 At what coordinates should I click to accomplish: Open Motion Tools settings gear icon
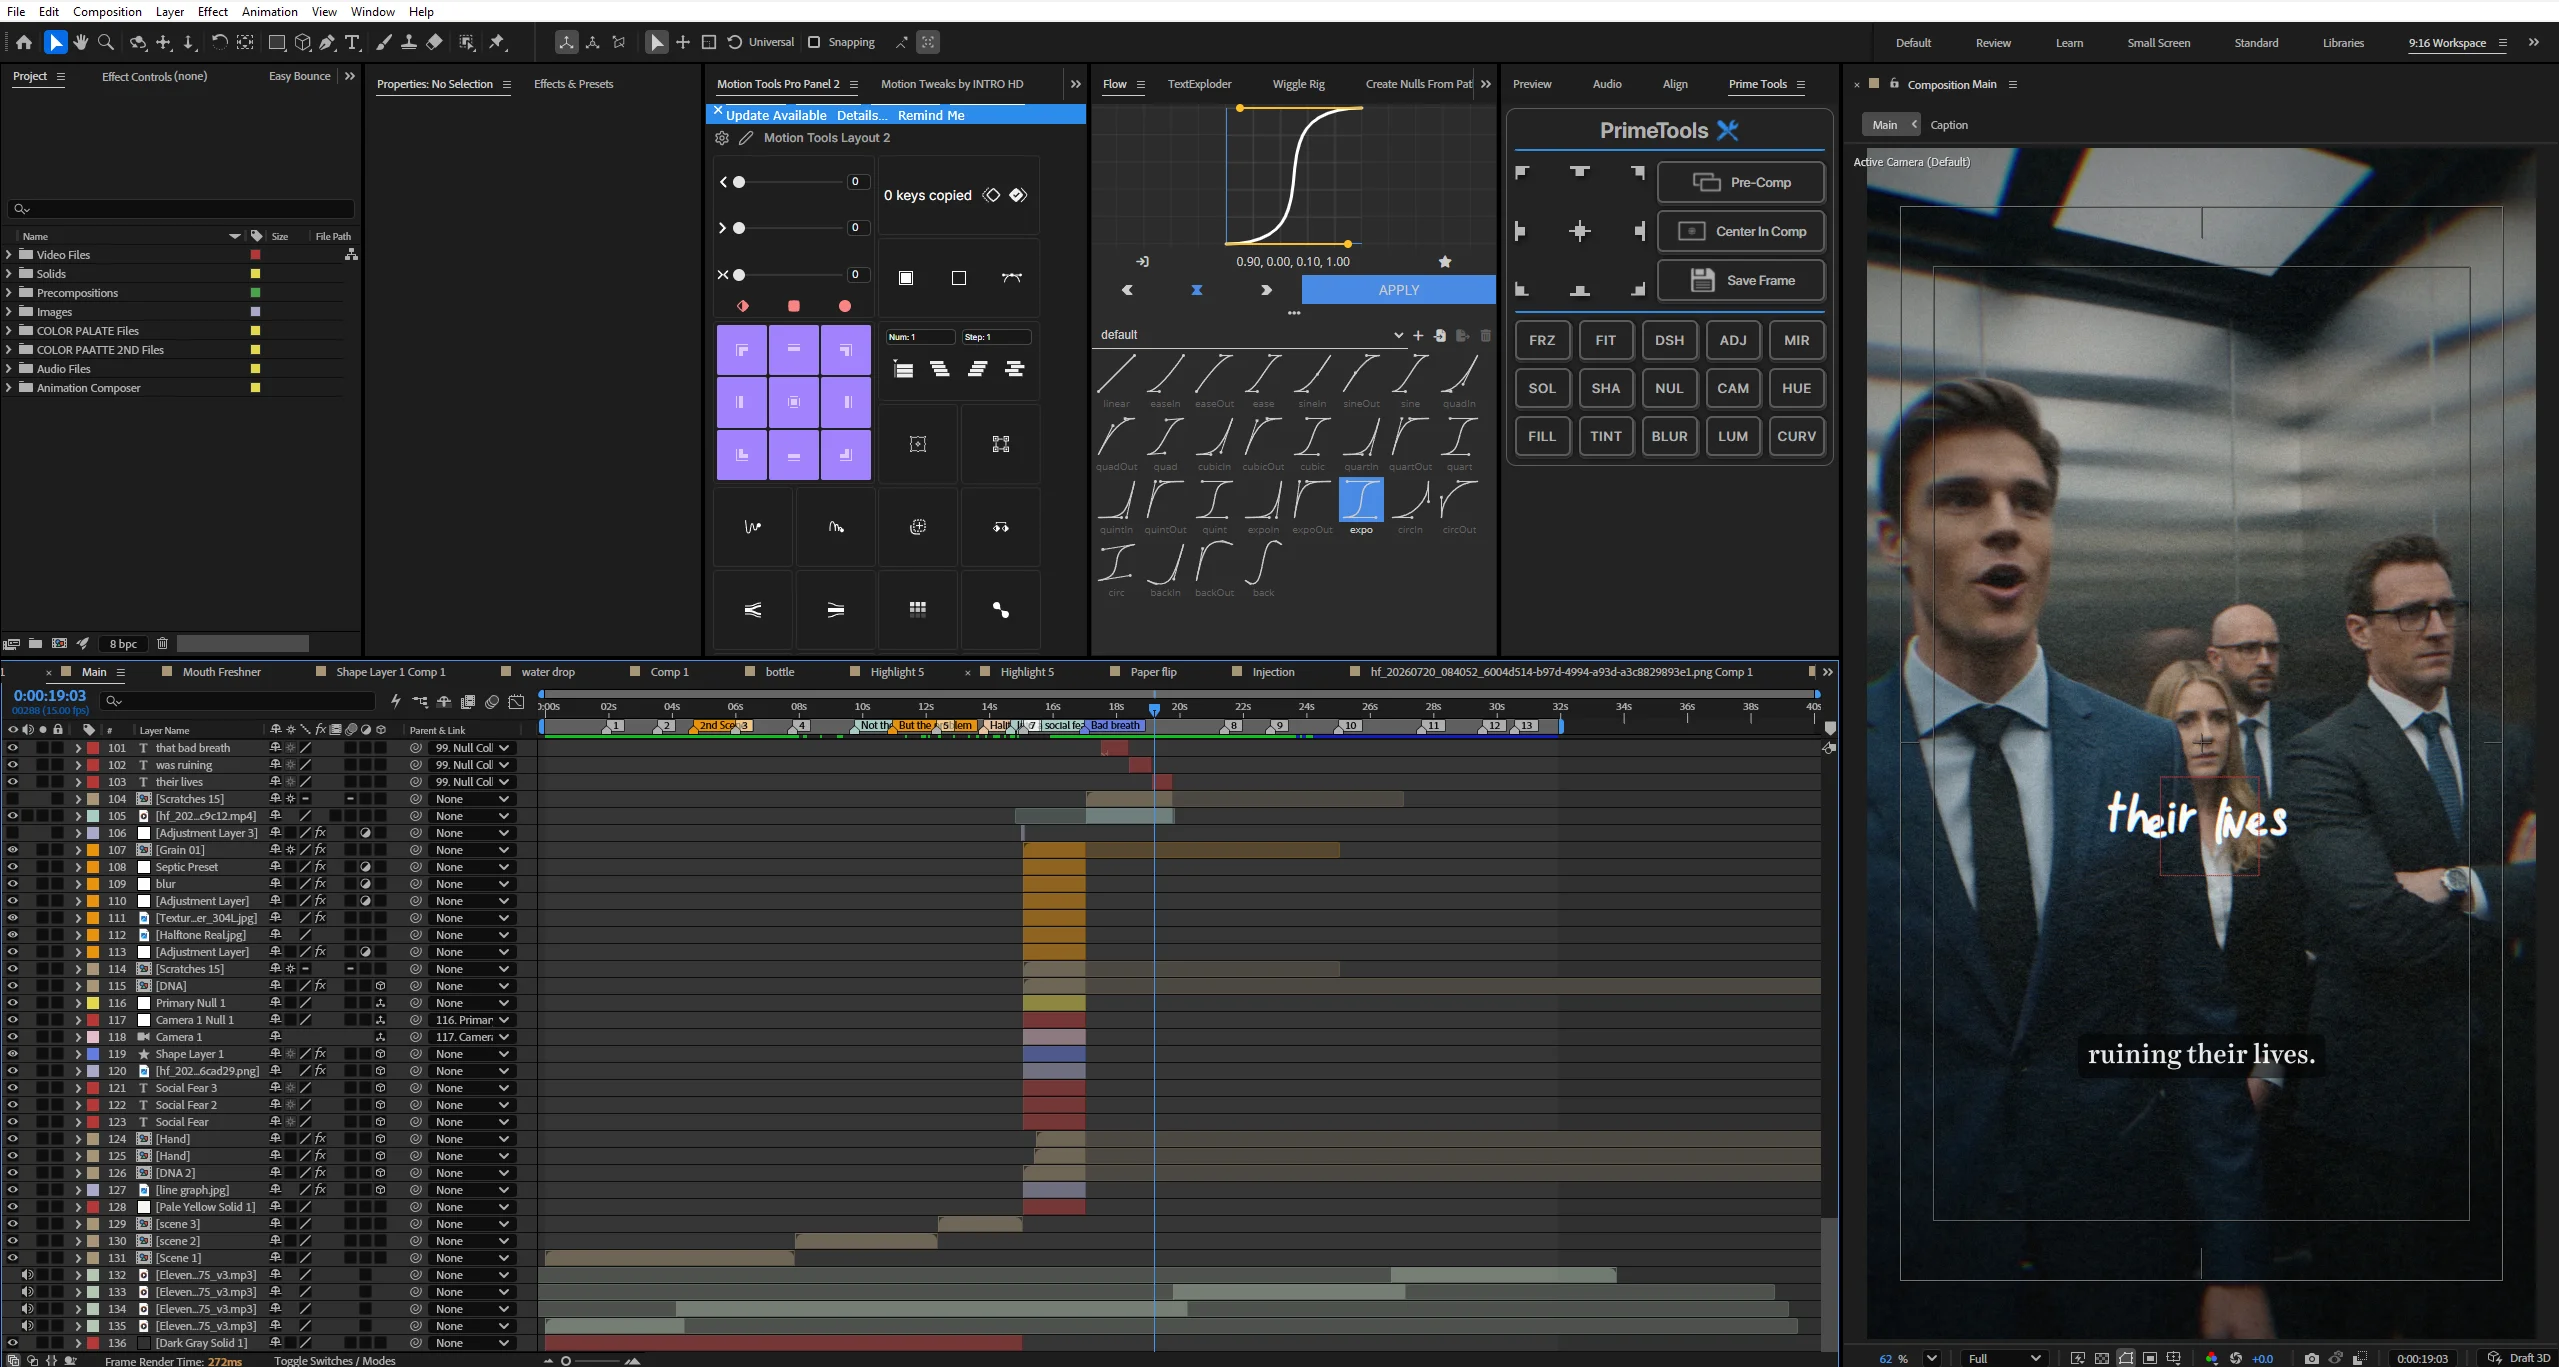[722, 138]
